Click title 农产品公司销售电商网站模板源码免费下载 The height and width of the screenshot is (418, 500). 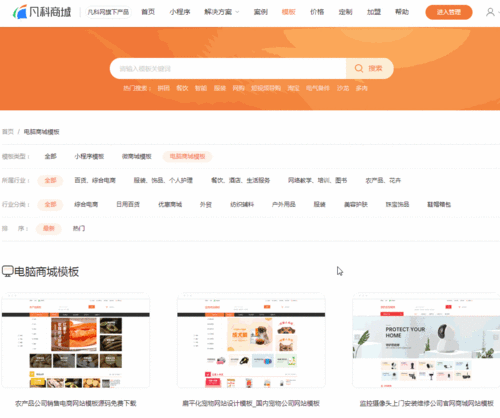[x=76, y=403]
